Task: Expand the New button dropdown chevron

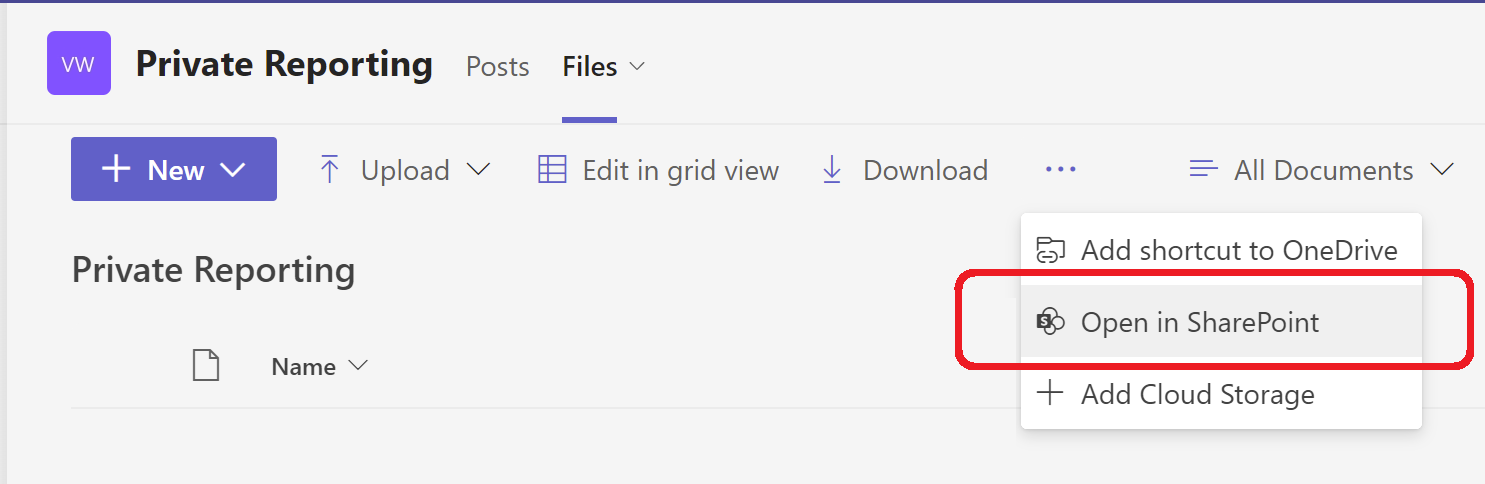Action: tap(233, 170)
